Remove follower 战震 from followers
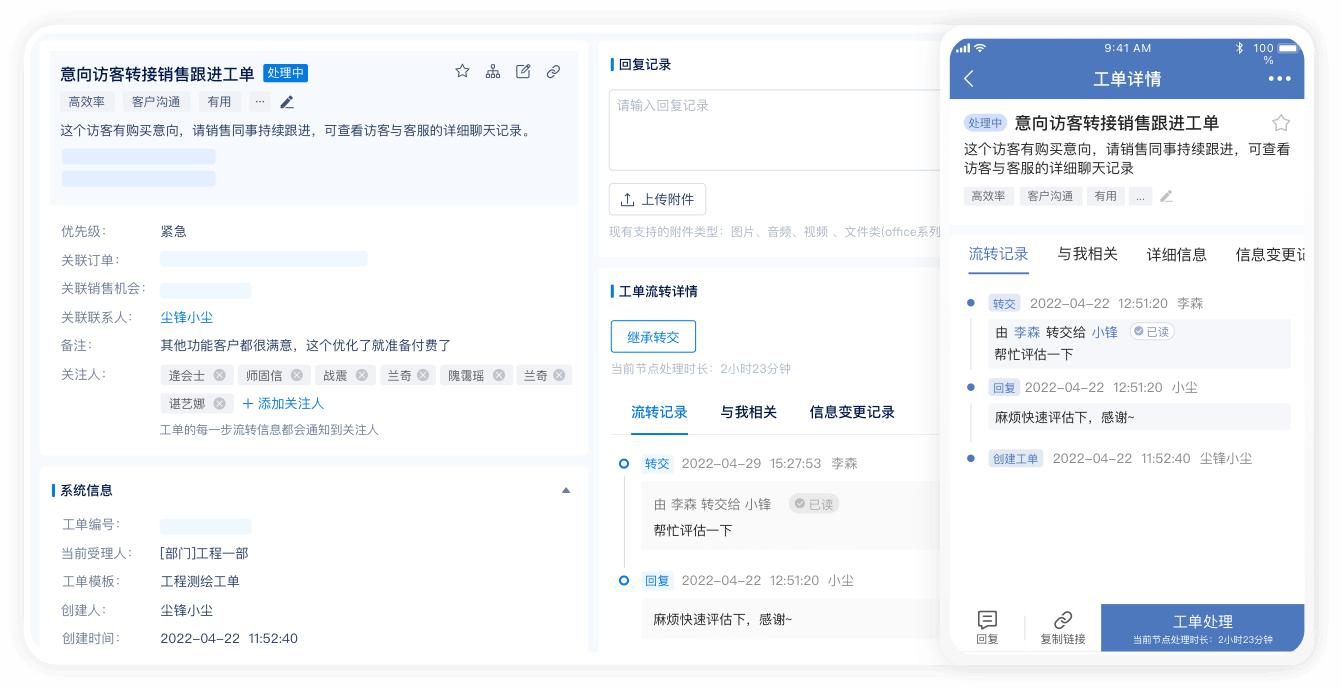The width and height of the screenshot is (1342, 690). [x=362, y=375]
